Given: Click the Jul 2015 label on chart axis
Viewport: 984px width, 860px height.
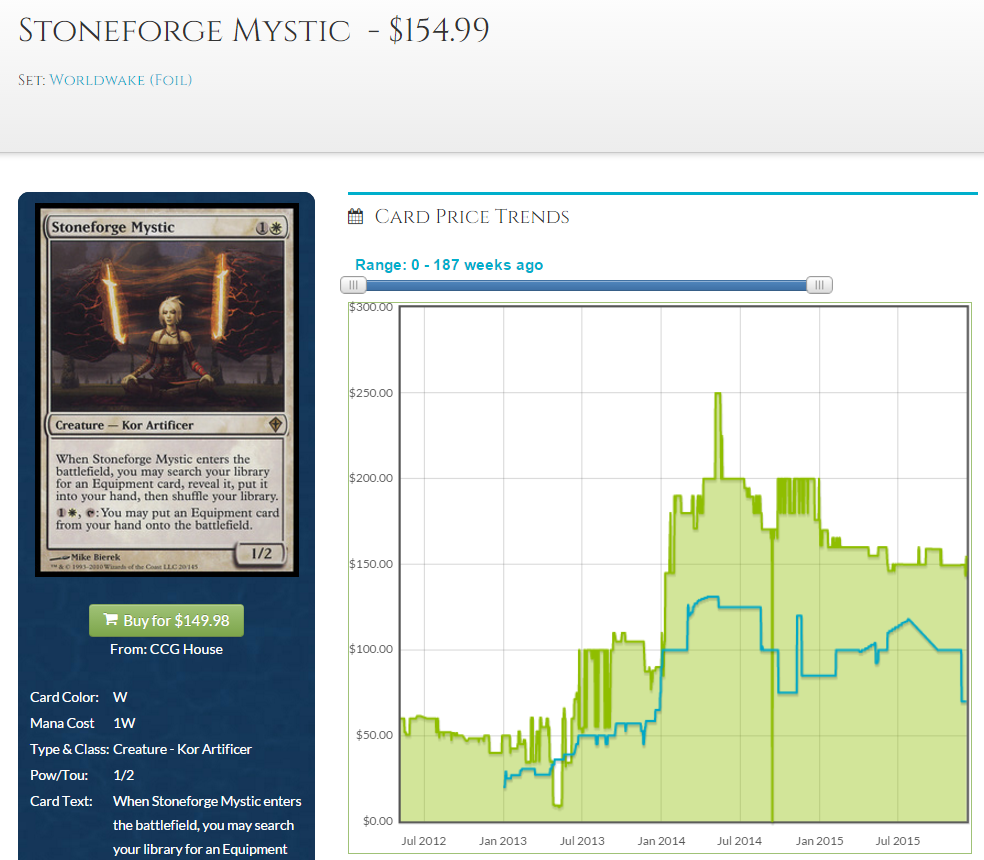Looking at the screenshot, I should (x=898, y=841).
